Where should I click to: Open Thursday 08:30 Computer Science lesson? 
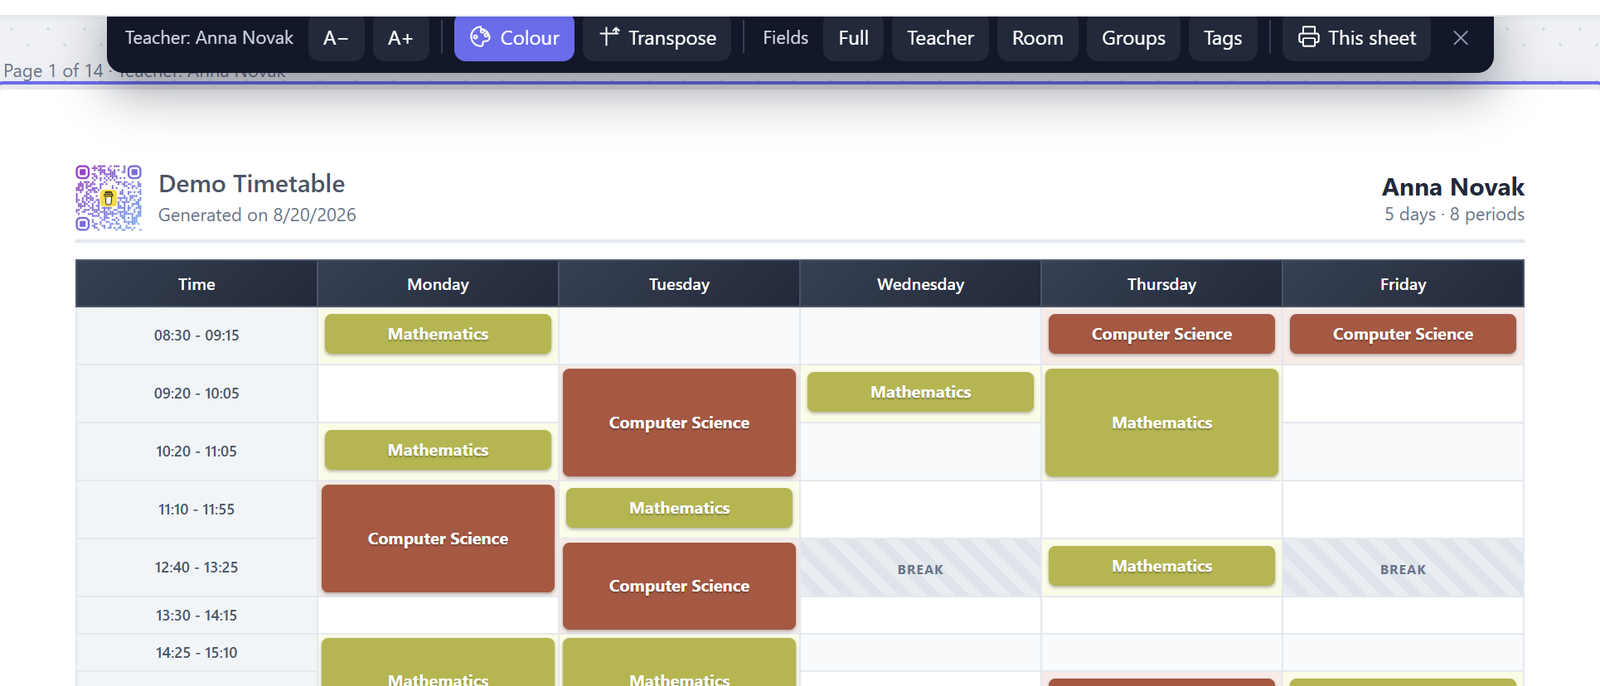point(1161,334)
